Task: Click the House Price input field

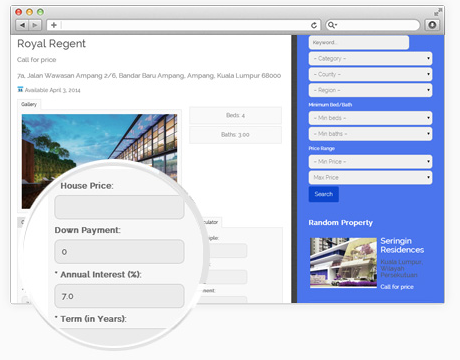Action: tap(119, 207)
